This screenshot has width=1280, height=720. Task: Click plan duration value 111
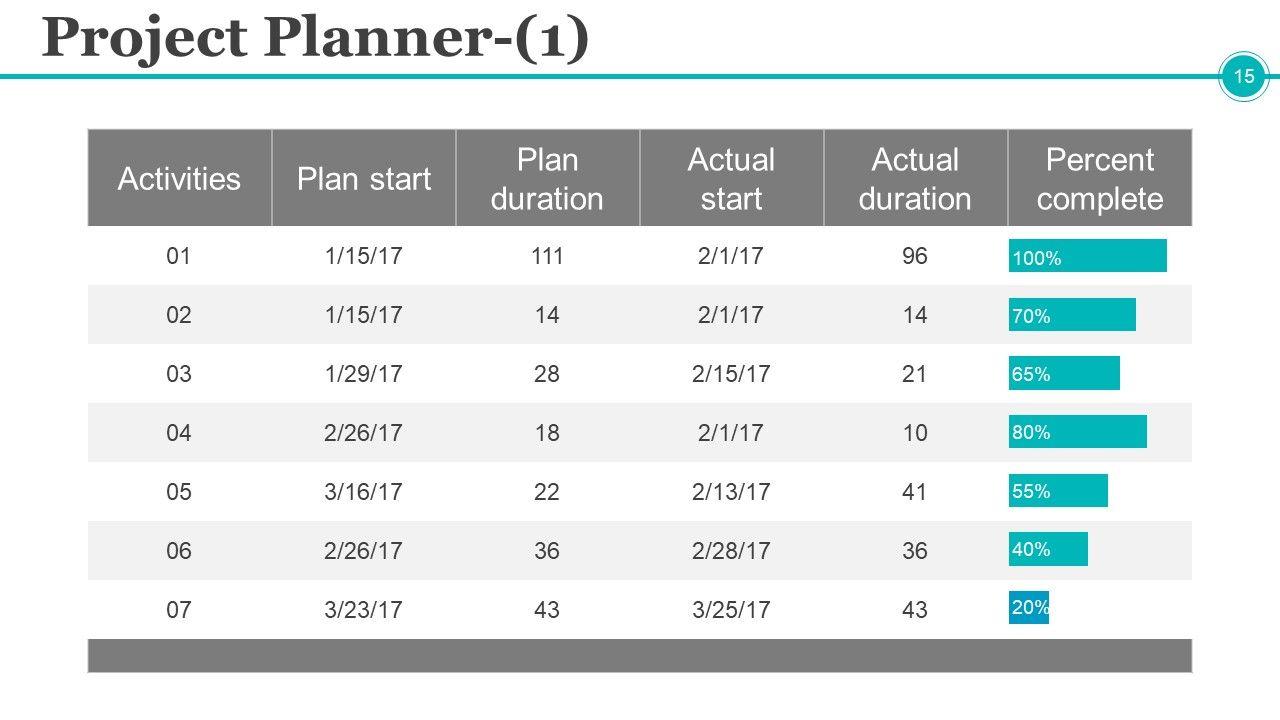click(x=547, y=257)
